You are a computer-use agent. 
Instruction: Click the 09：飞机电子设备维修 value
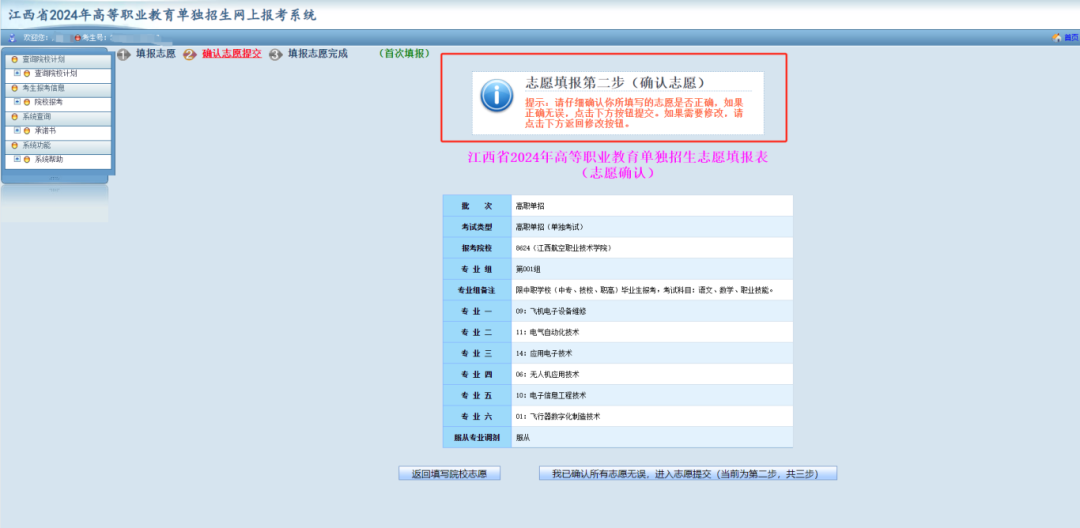pos(550,311)
